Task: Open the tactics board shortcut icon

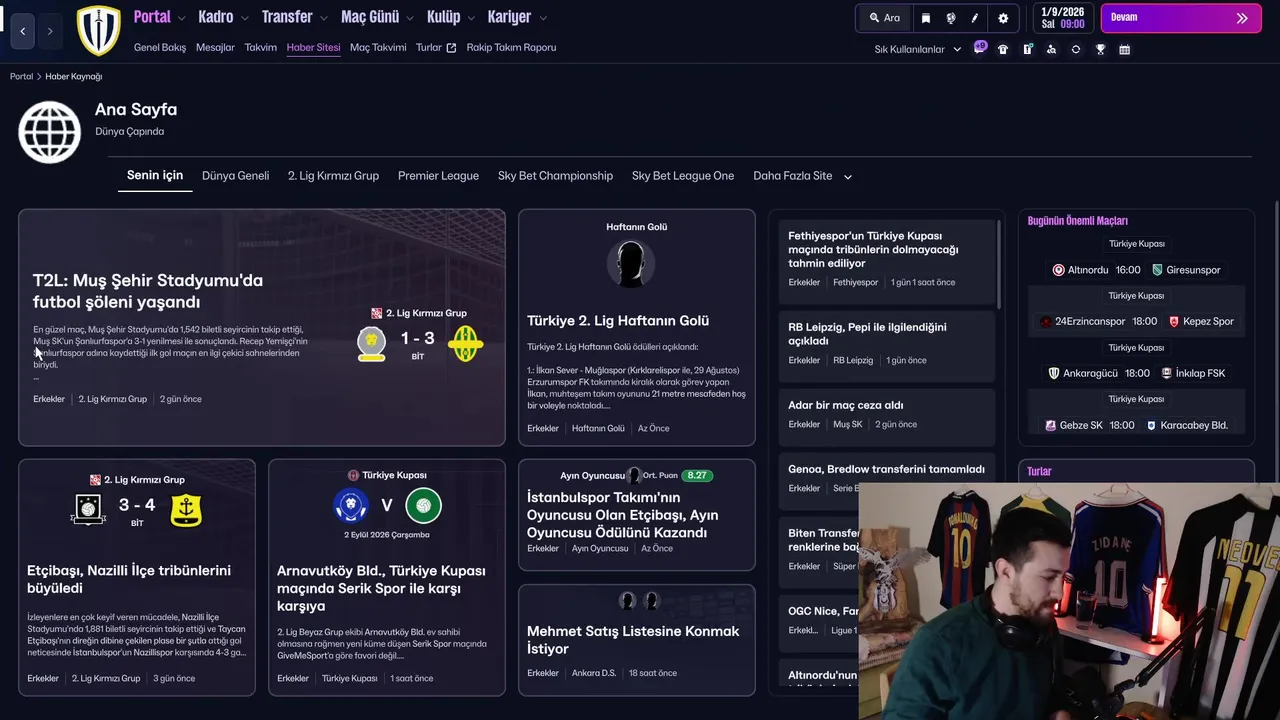Action: pyautogui.click(x=1027, y=49)
